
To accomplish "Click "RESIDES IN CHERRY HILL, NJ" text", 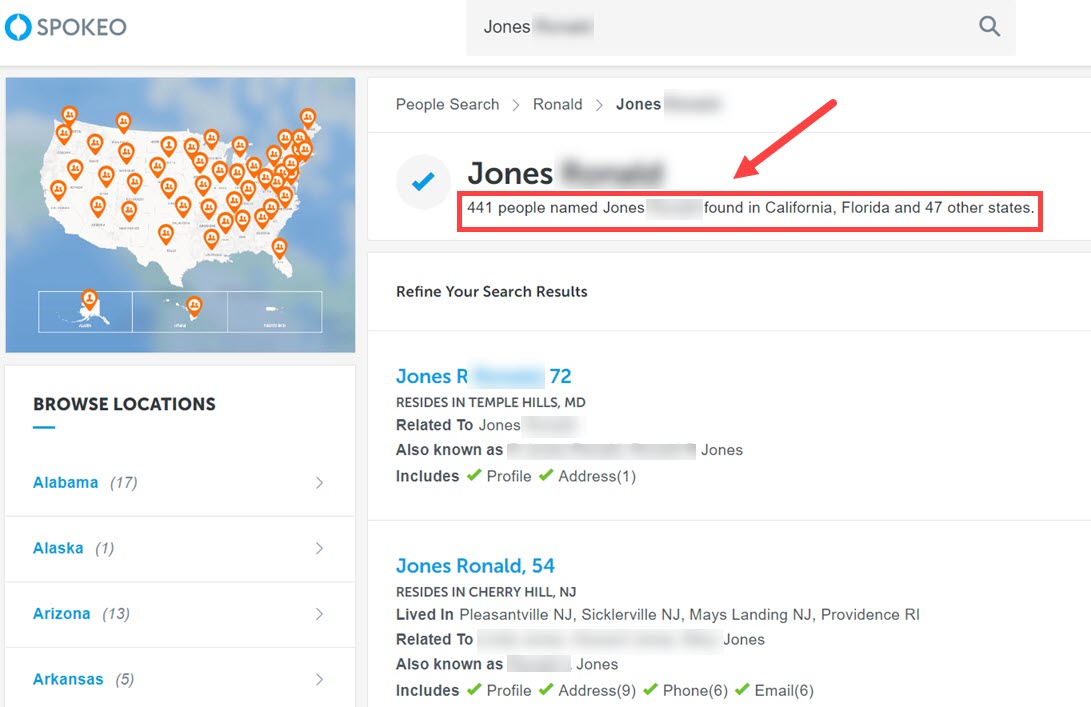I will click(x=486, y=592).
